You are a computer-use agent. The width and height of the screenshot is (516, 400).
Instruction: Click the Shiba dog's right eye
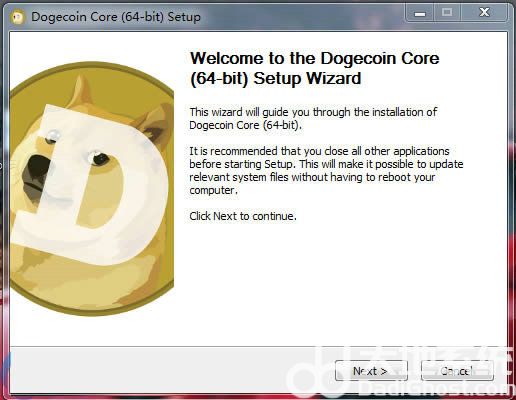click(x=98, y=158)
